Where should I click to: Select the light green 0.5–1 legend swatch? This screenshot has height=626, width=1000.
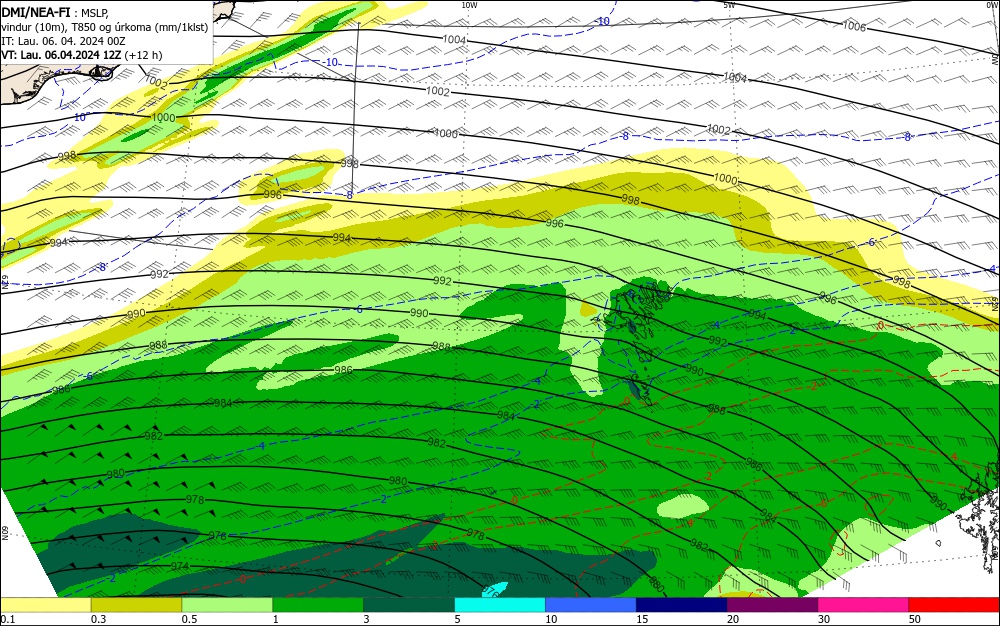[227, 605]
